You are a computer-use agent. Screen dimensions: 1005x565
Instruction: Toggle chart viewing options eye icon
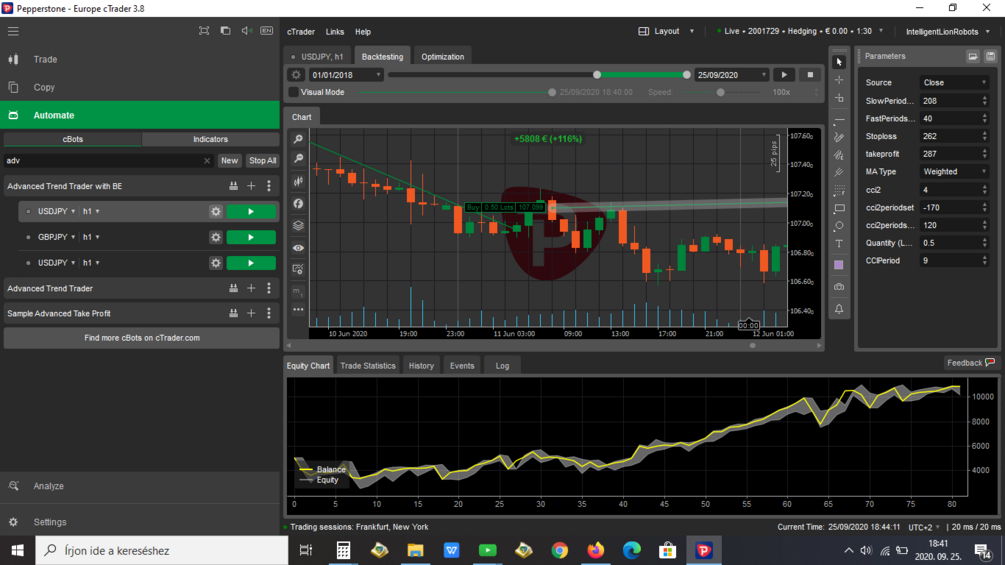298,248
